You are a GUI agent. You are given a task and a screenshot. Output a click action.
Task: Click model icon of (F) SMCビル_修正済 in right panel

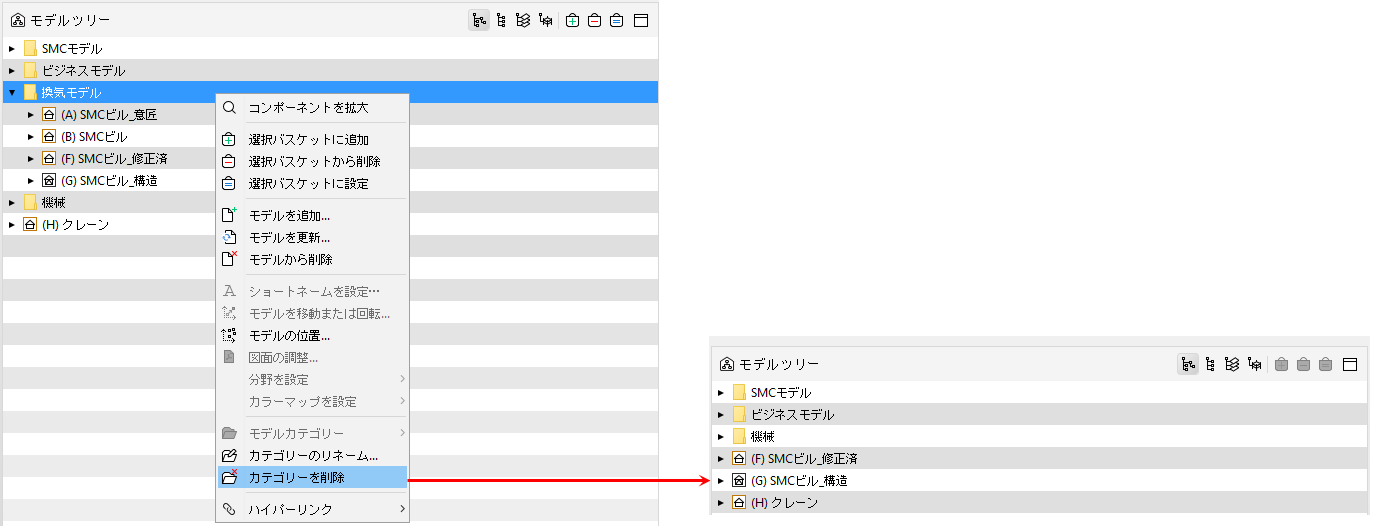[739, 458]
